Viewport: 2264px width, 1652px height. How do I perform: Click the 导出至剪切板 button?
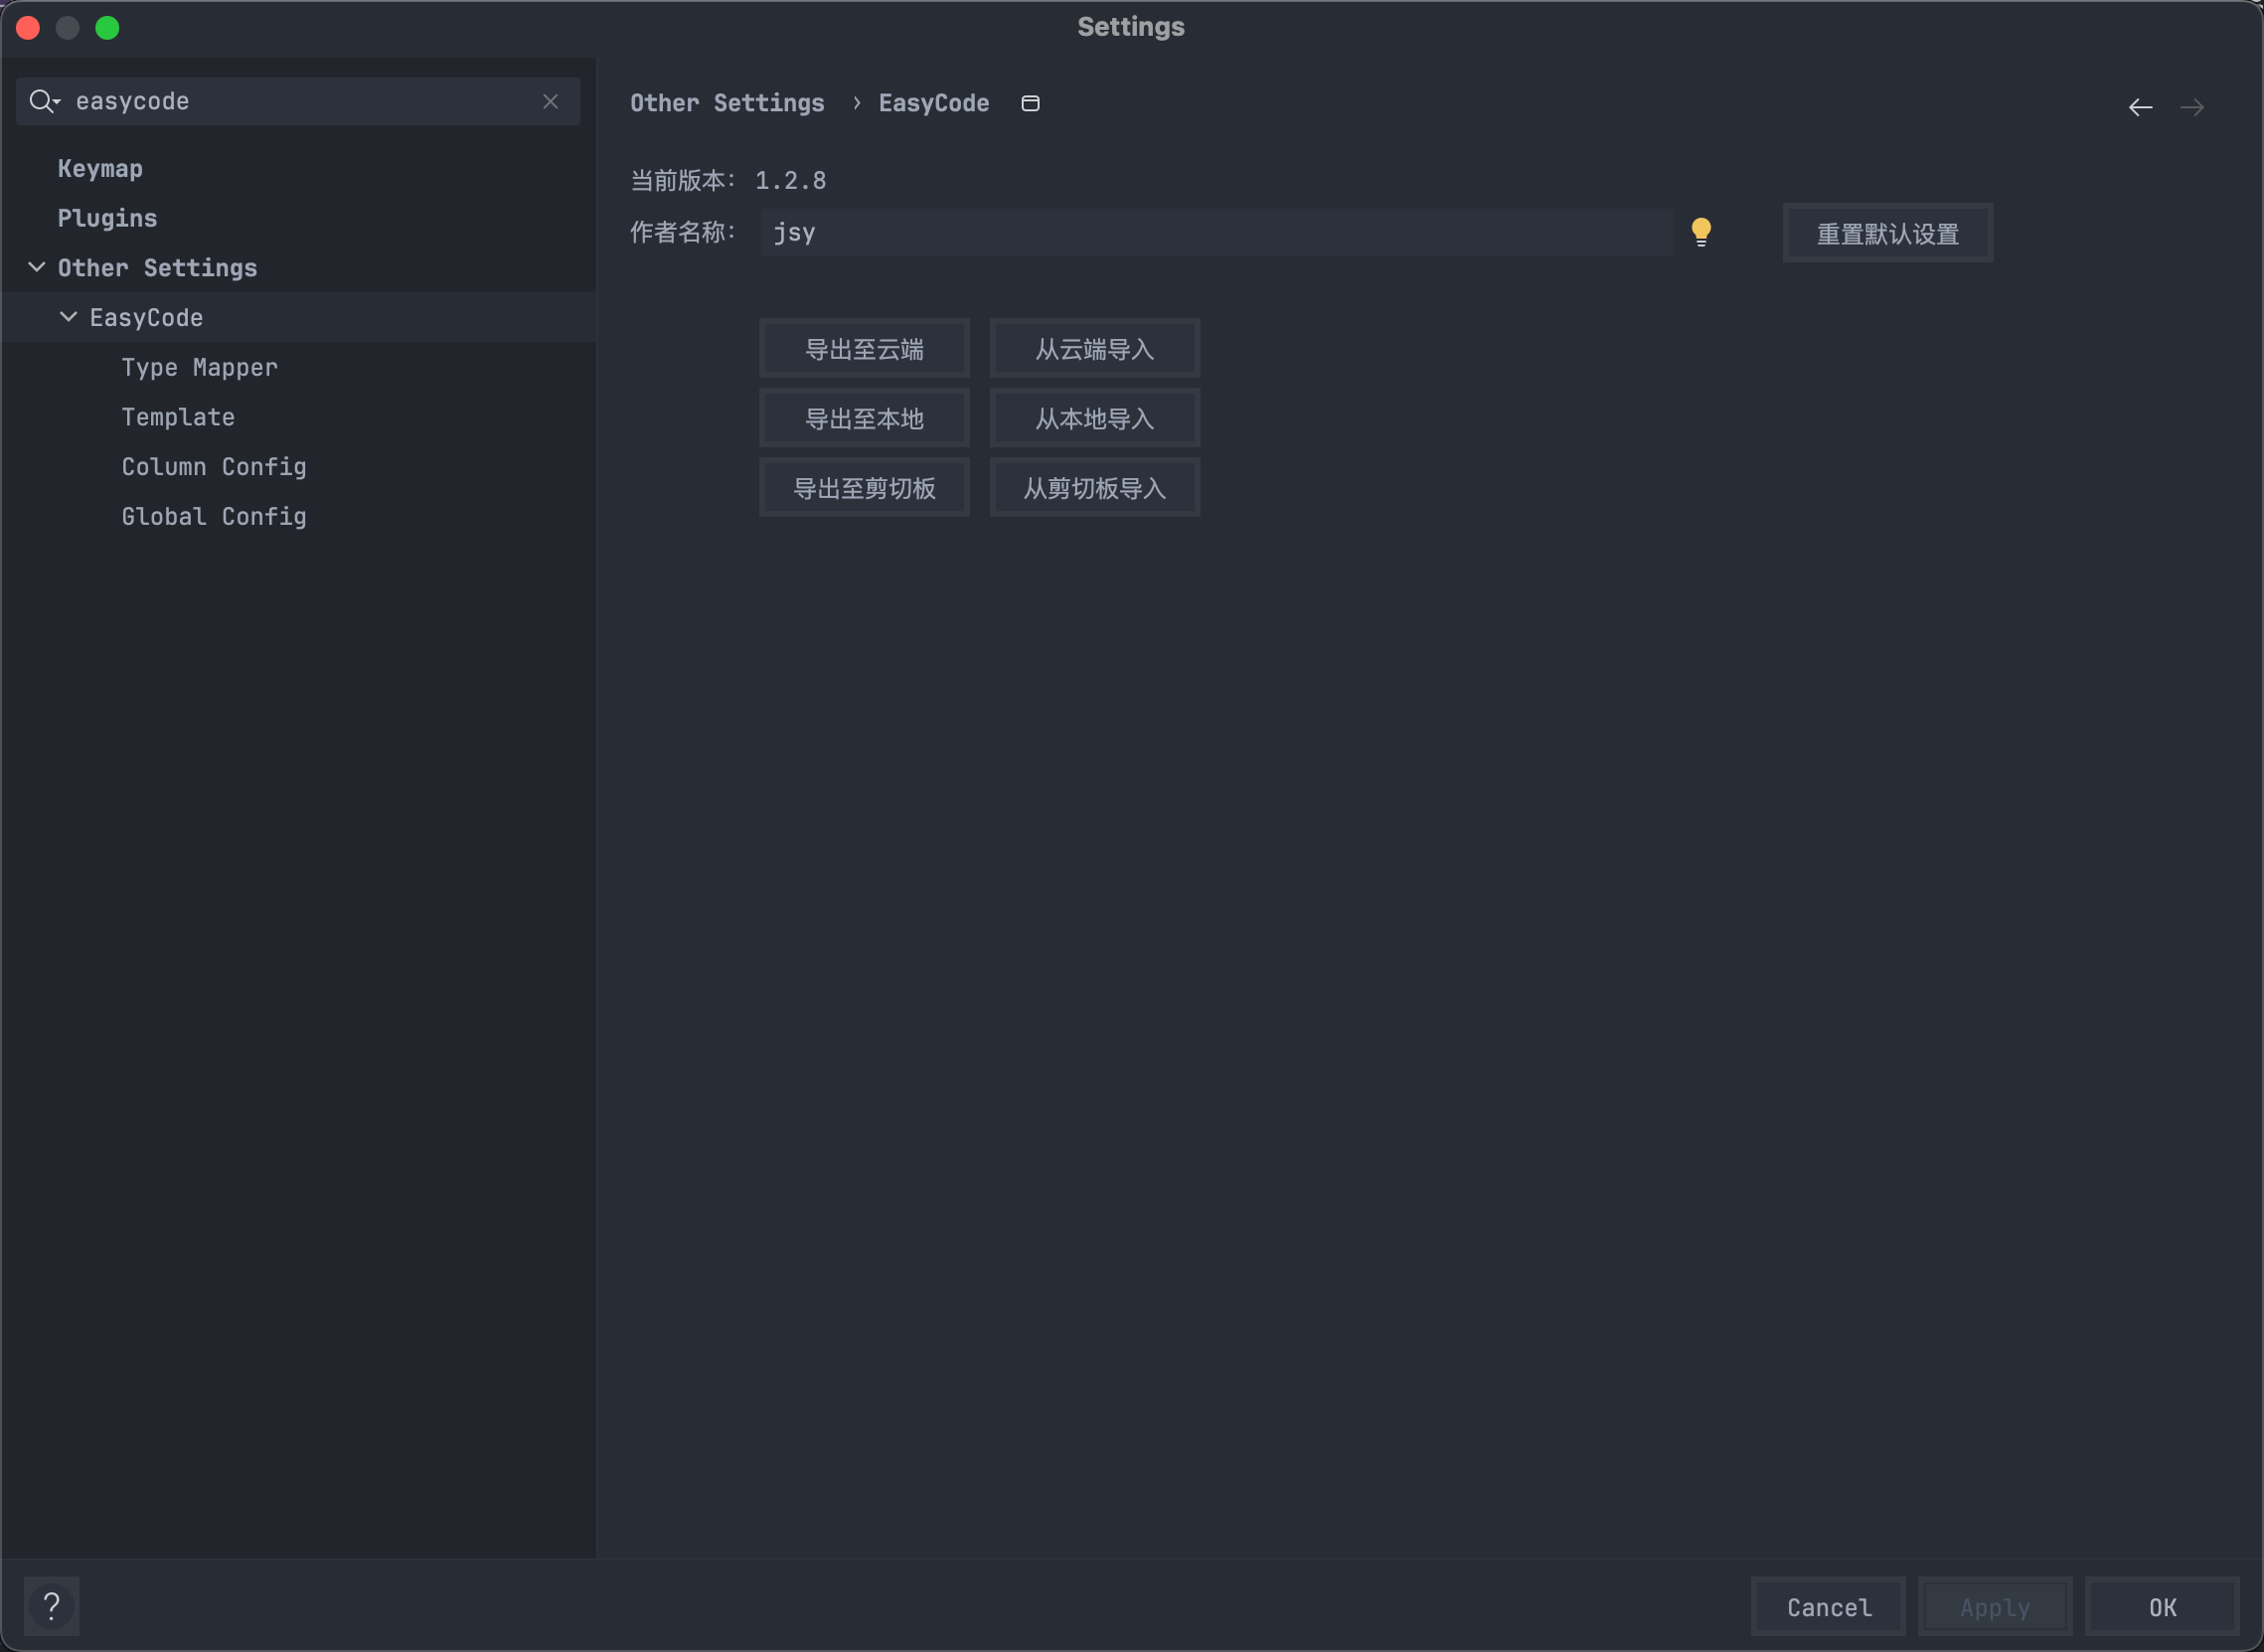(864, 487)
